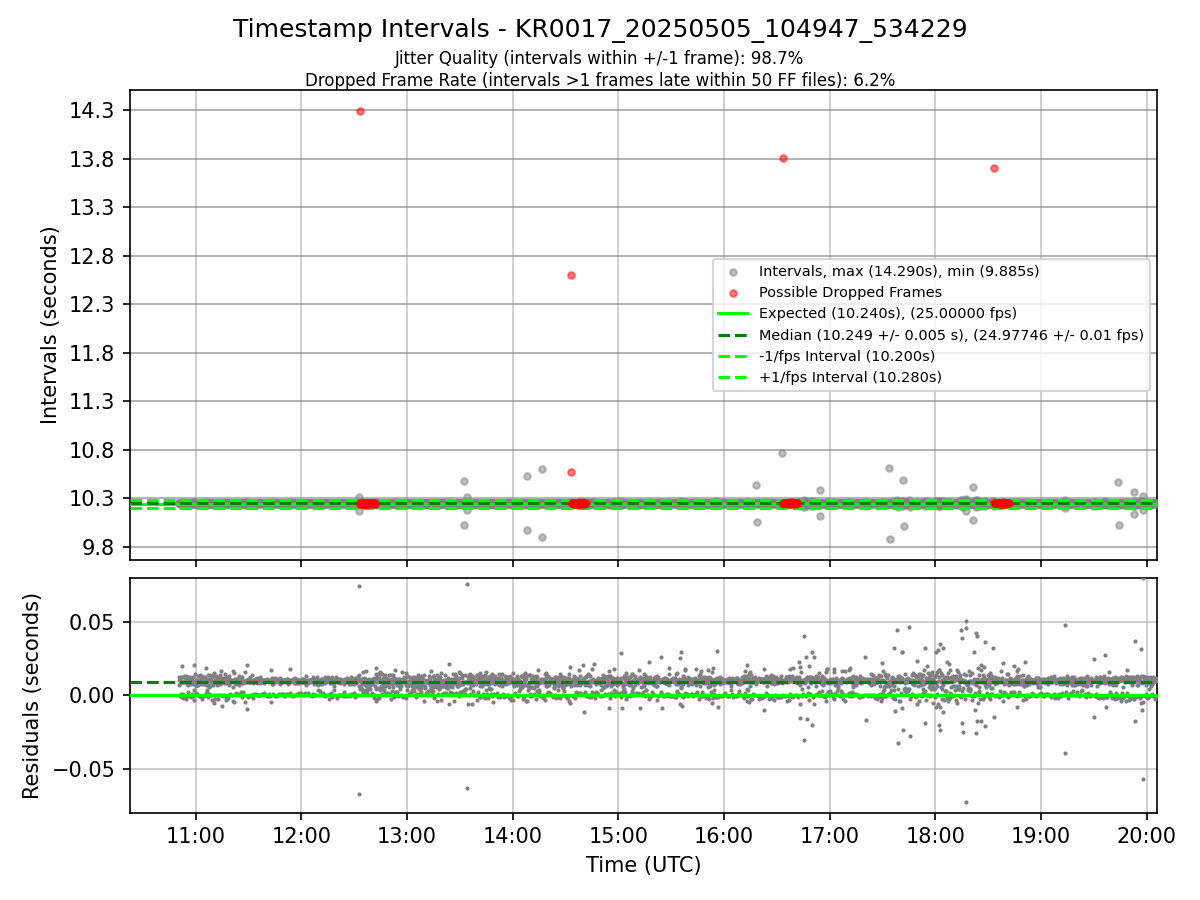Click legend entry +1/fps Interval (10.280s)
Screen dimensions: 1200x900
click(850, 377)
